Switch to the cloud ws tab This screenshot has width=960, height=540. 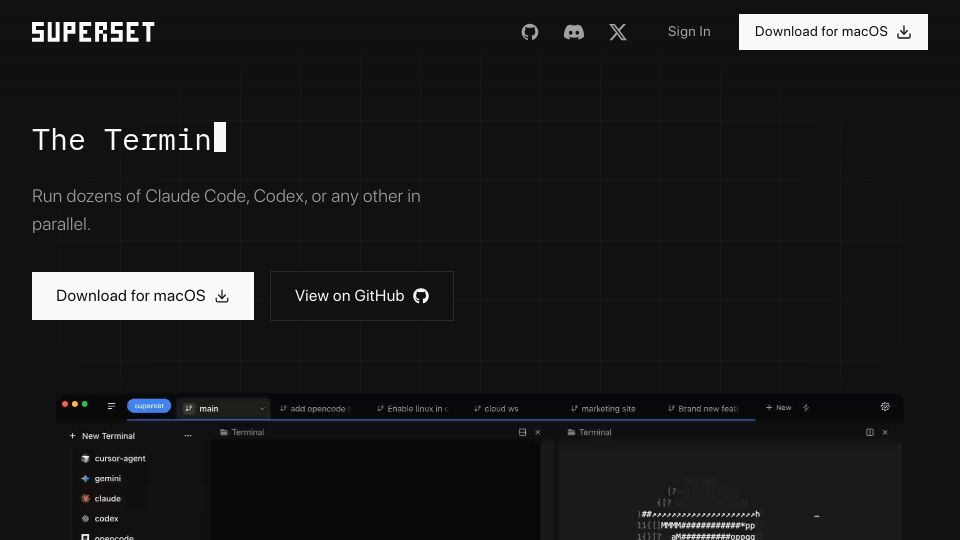click(497, 408)
